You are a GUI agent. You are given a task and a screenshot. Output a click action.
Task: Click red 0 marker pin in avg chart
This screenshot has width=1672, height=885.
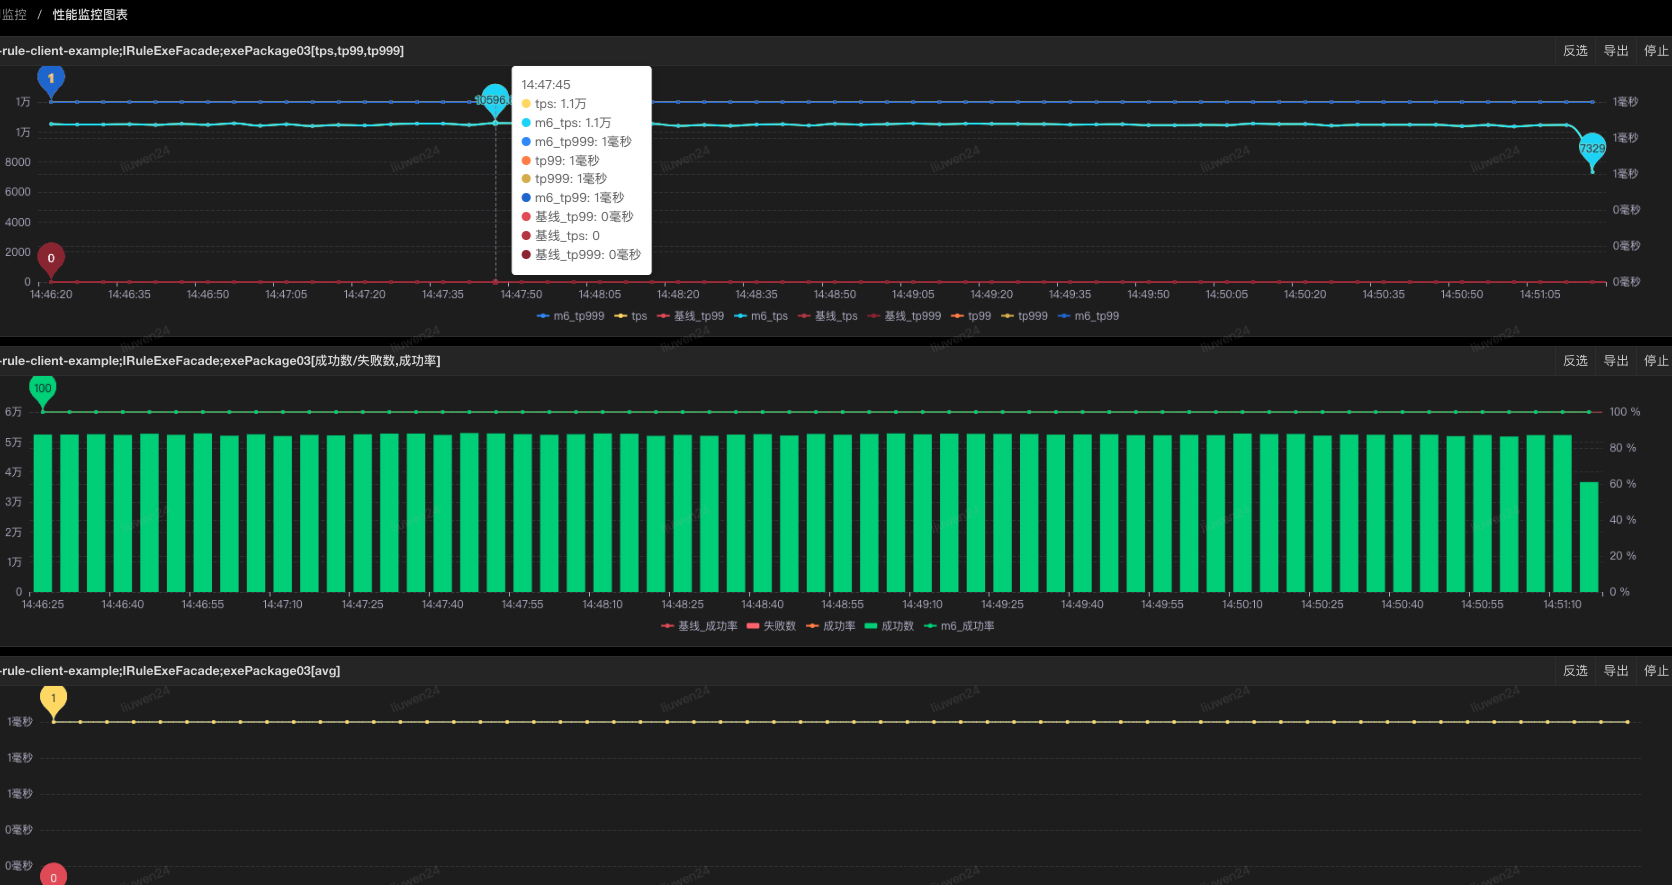point(53,876)
